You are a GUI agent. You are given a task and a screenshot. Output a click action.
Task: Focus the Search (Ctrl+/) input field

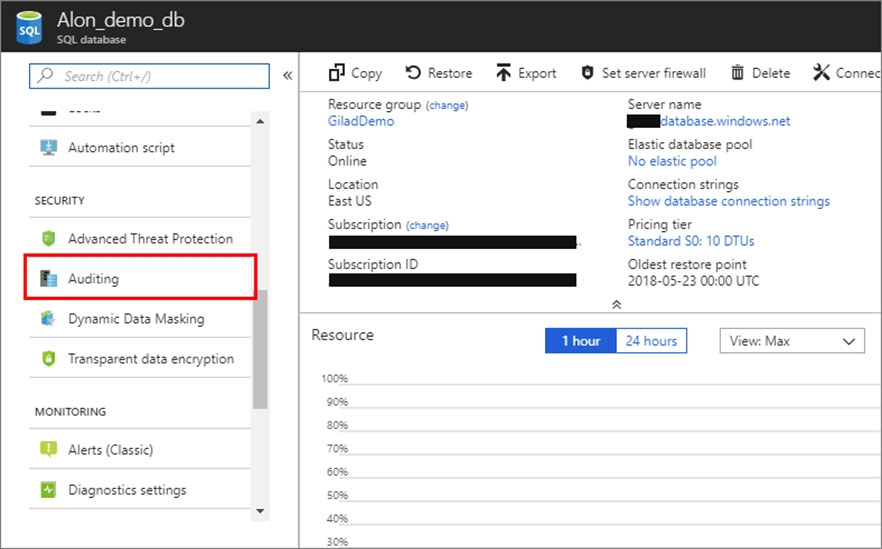(x=149, y=76)
